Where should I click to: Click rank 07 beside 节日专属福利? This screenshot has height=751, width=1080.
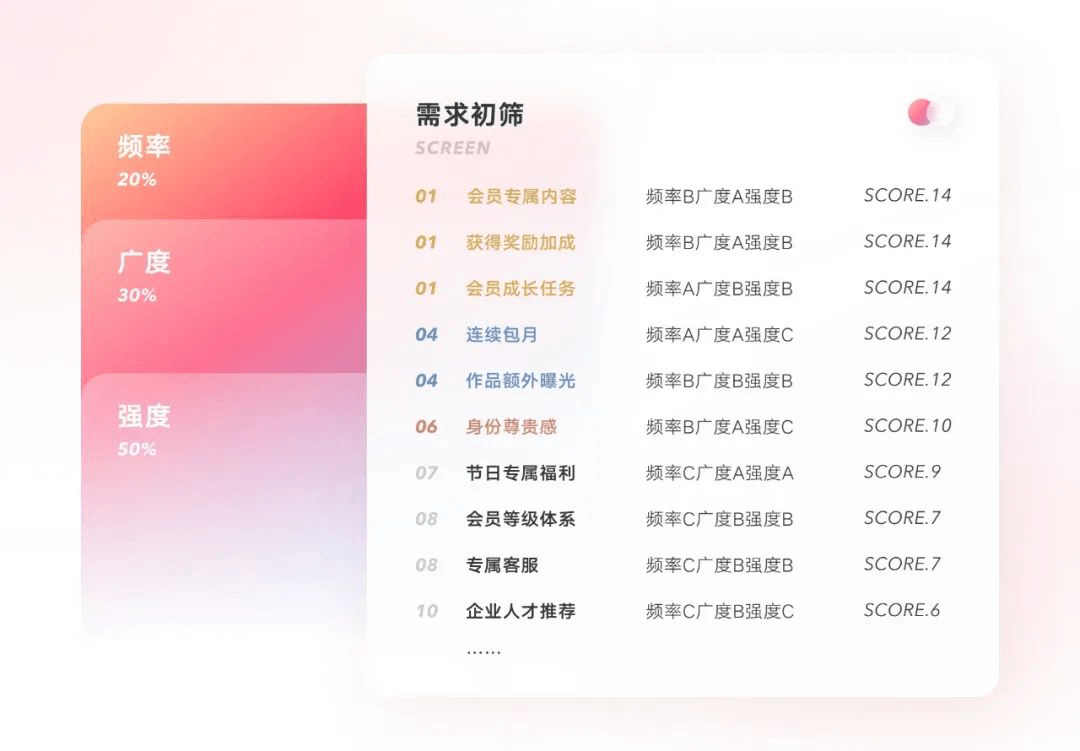(426, 473)
